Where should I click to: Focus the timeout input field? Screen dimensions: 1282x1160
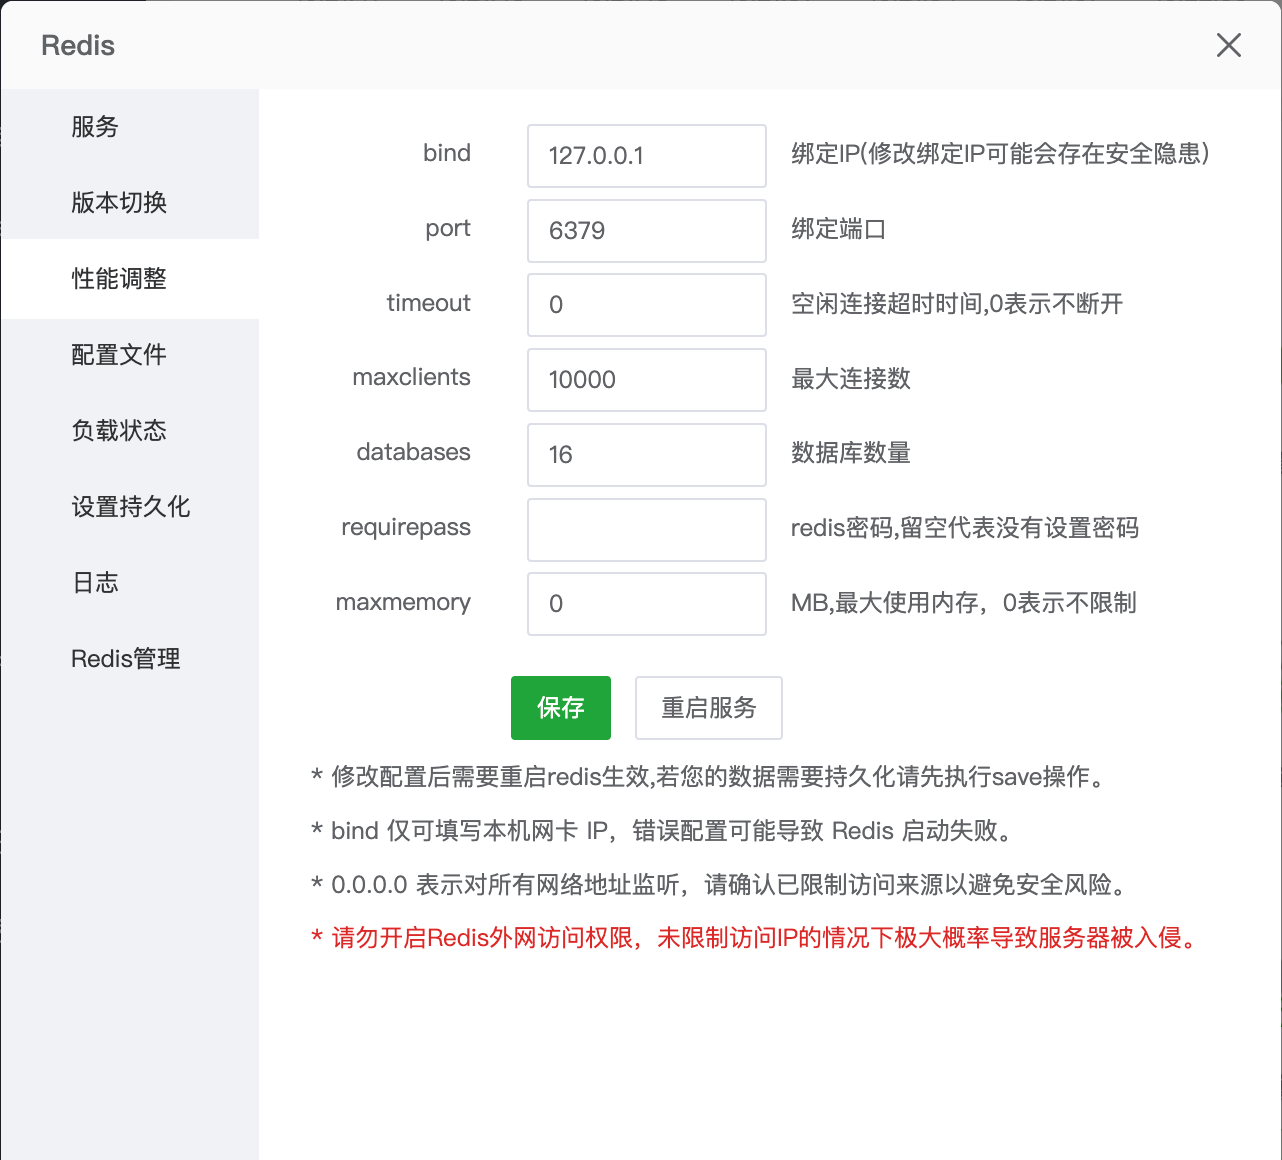[647, 305]
